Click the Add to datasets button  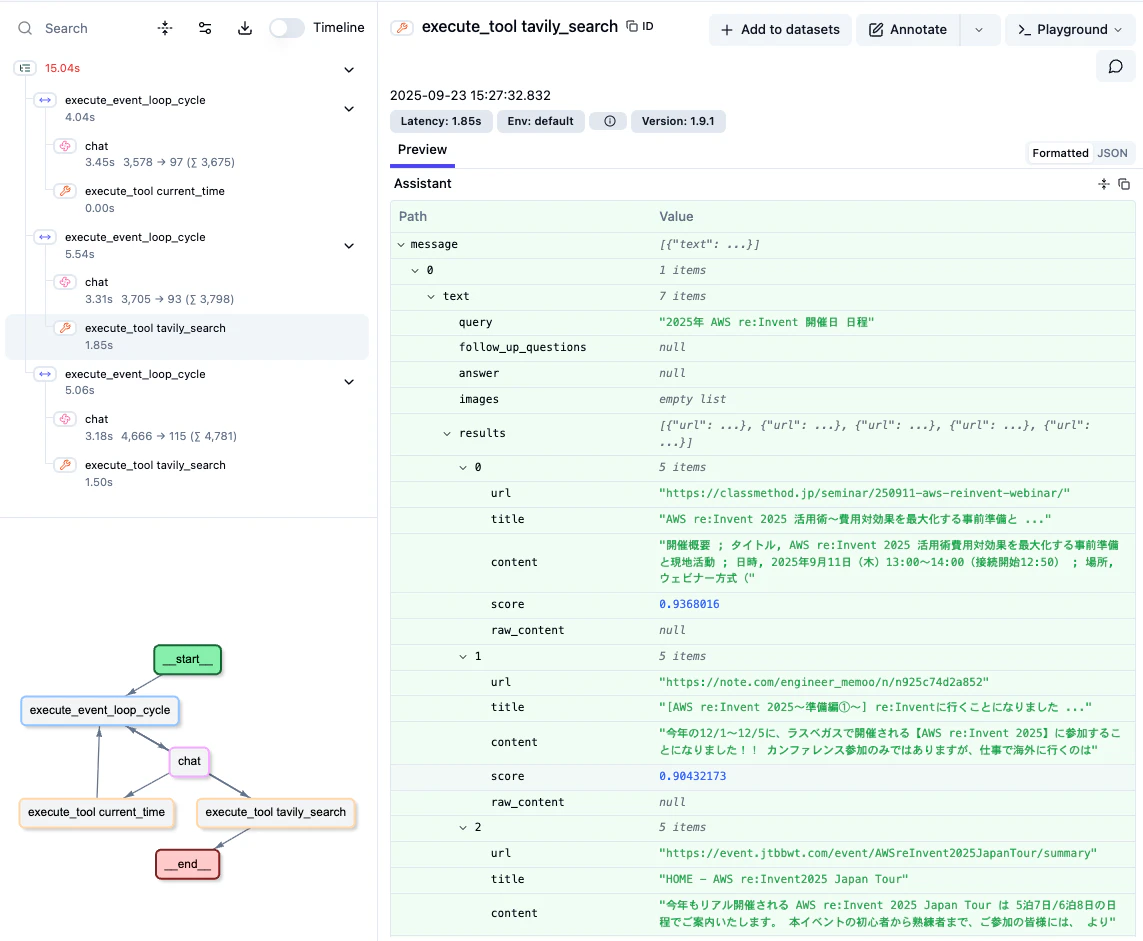780,30
